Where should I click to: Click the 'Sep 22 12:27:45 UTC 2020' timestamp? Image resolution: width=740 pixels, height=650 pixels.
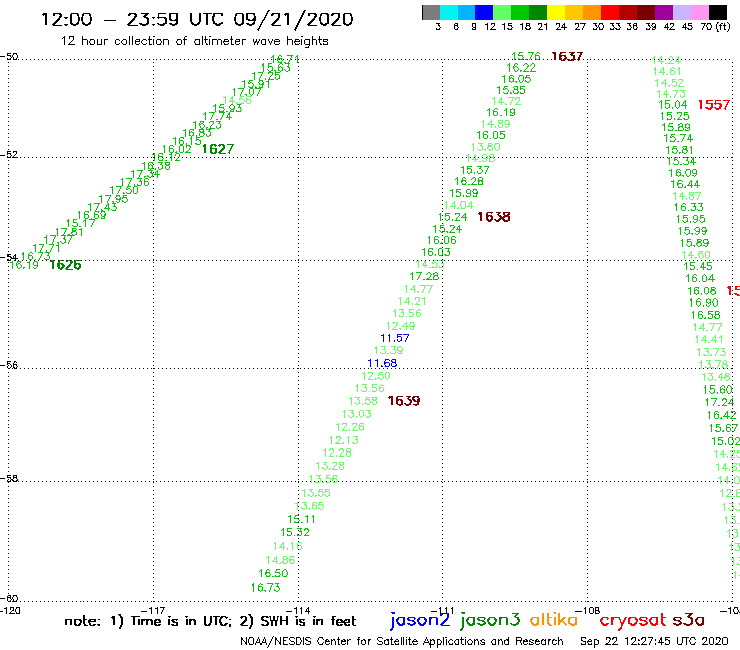(x=654, y=642)
